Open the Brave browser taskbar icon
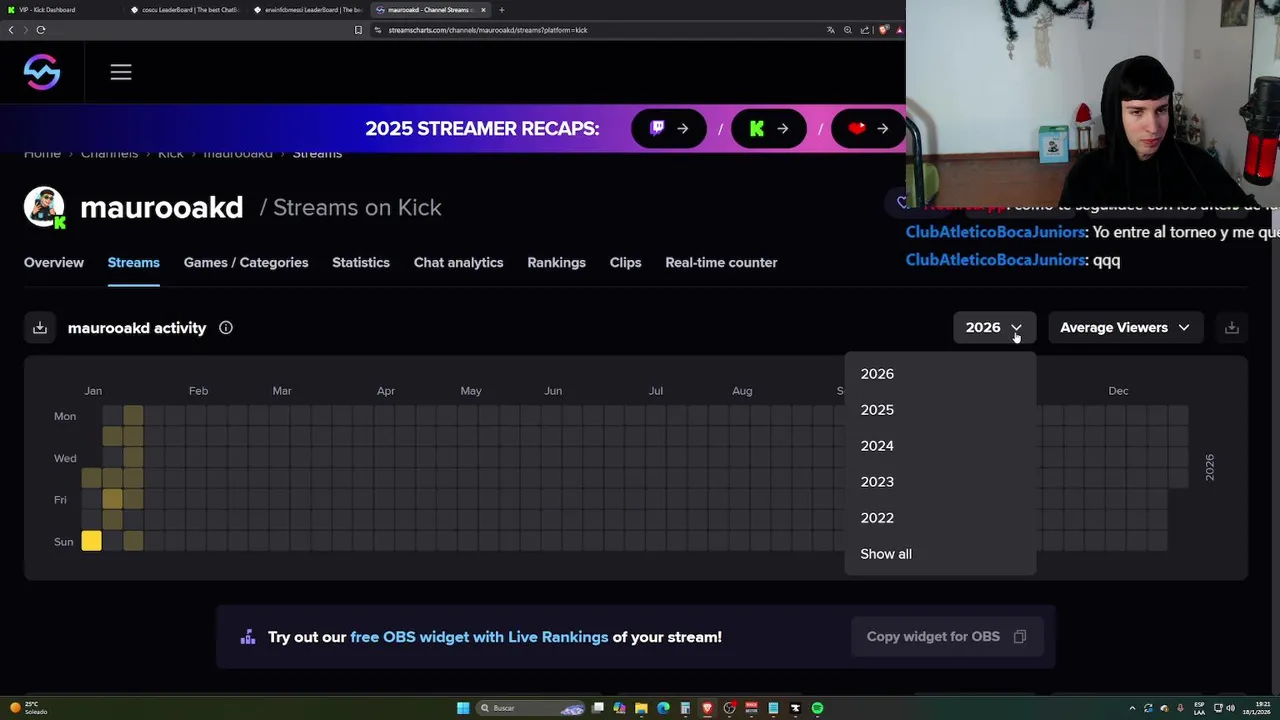 pyautogui.click(x=707, y=708)
